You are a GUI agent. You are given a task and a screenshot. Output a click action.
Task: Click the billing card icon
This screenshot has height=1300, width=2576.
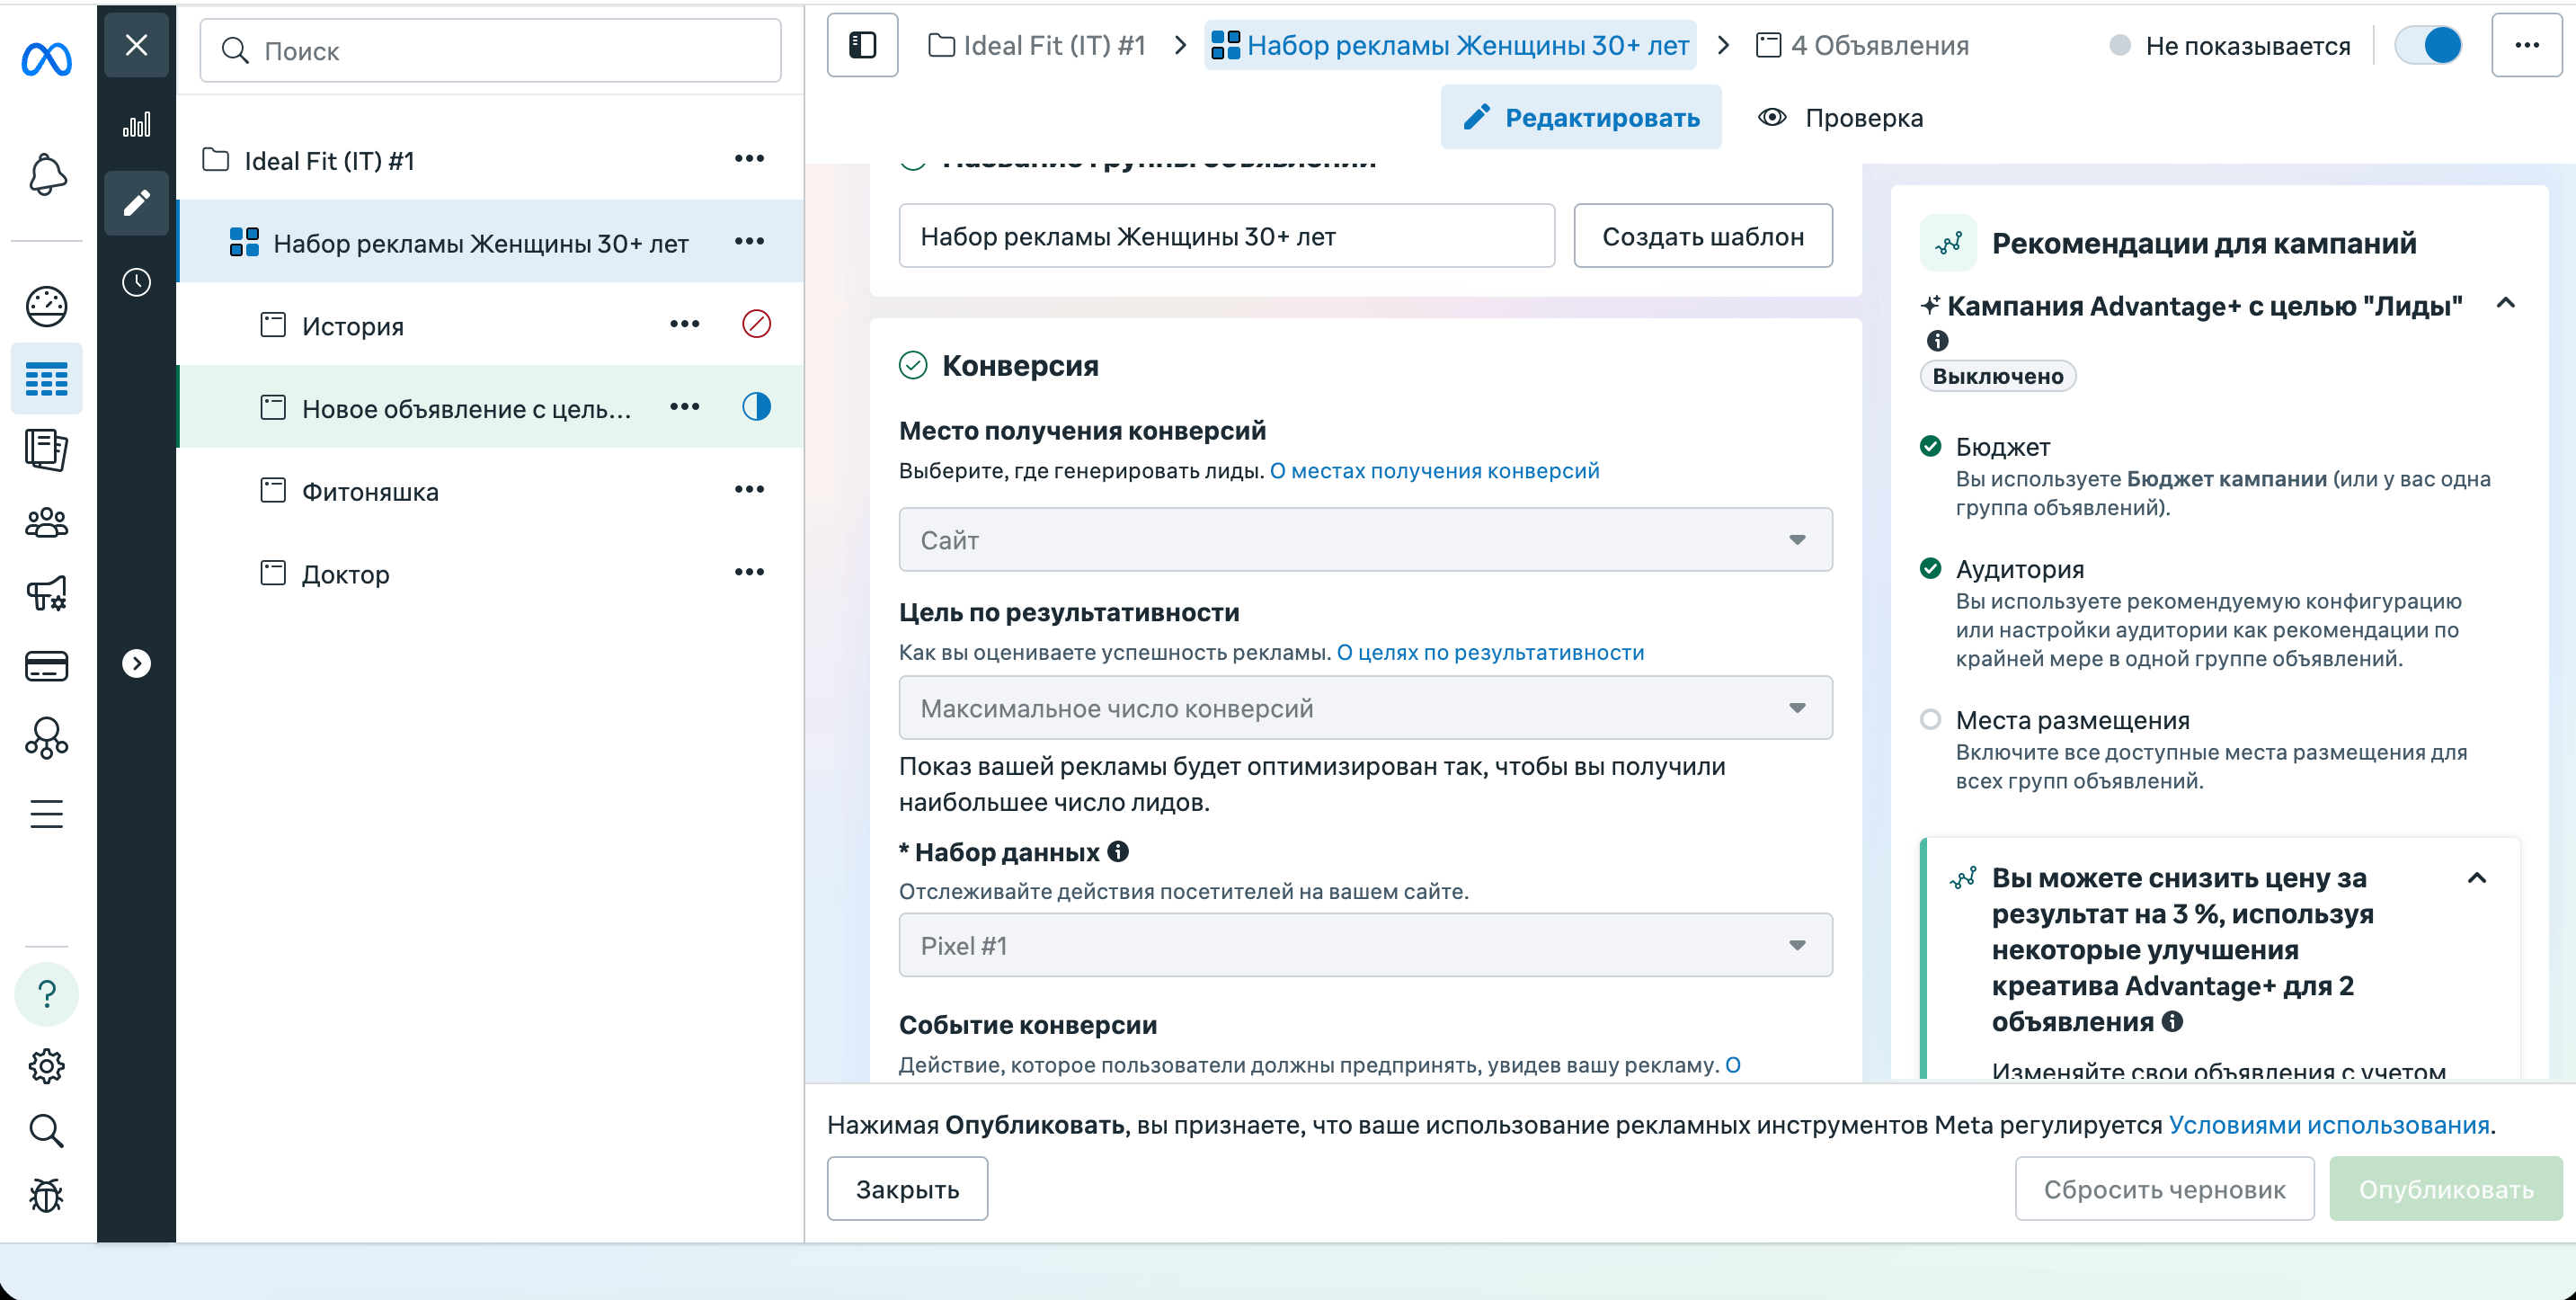(x=47, y=665)
